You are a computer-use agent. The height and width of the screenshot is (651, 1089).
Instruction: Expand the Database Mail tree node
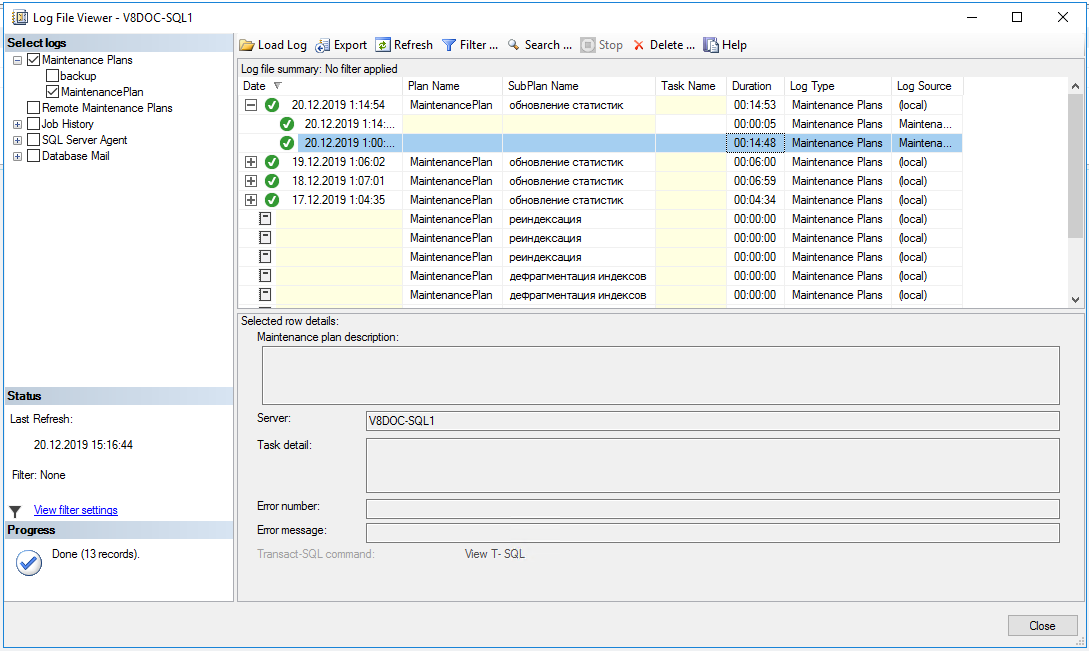pyautogui.click(x=17, y=156)
